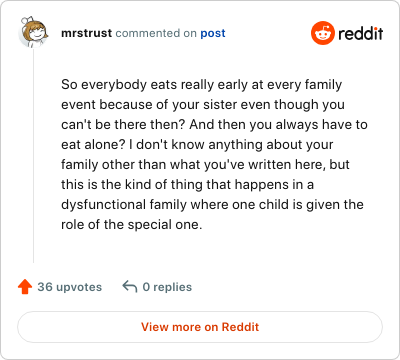Click the orange upvote arrow icon

(25, 287)
